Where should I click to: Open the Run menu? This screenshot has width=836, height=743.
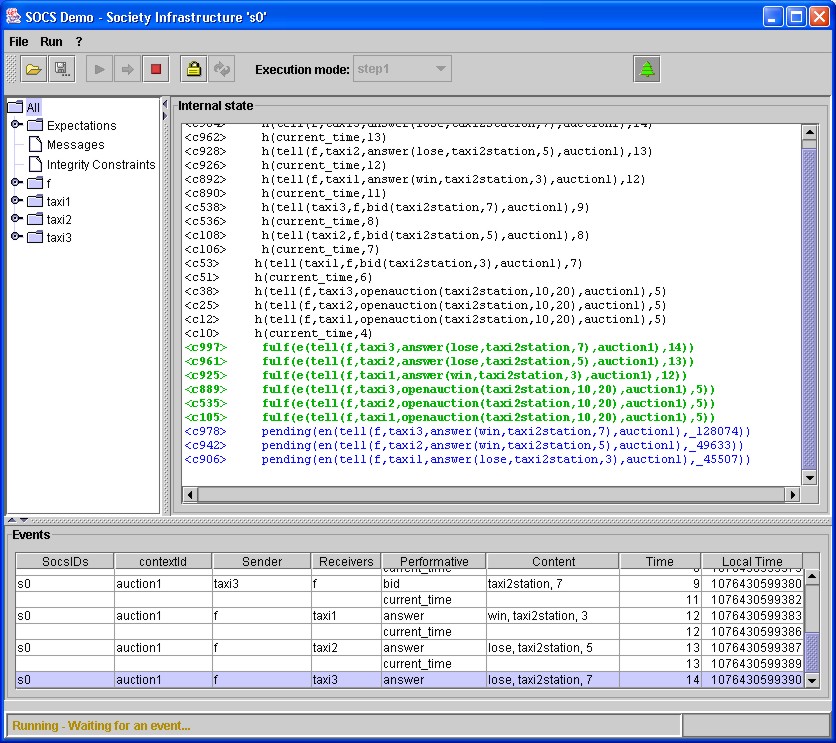51,42
